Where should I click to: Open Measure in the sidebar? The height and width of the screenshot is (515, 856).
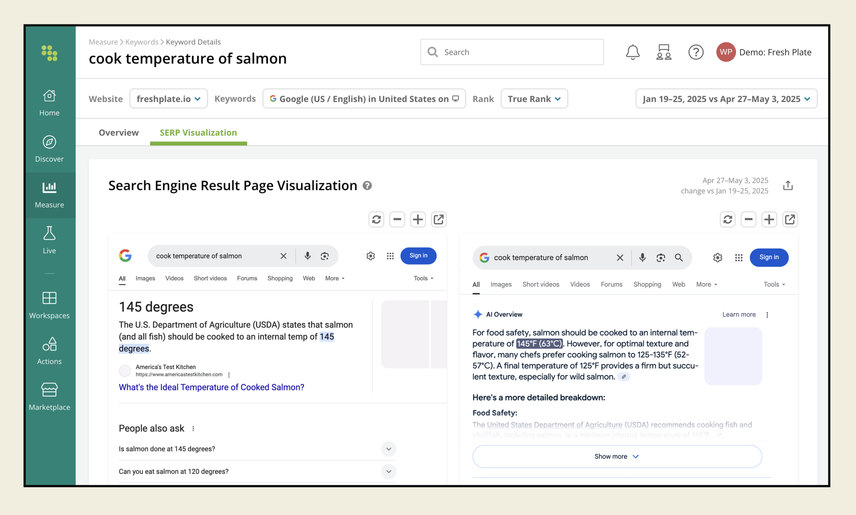click(x=49, y=195)
